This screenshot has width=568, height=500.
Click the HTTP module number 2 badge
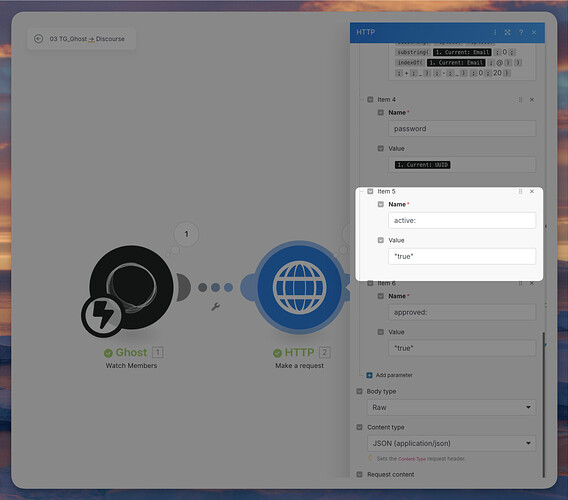[x=325, y=352]
